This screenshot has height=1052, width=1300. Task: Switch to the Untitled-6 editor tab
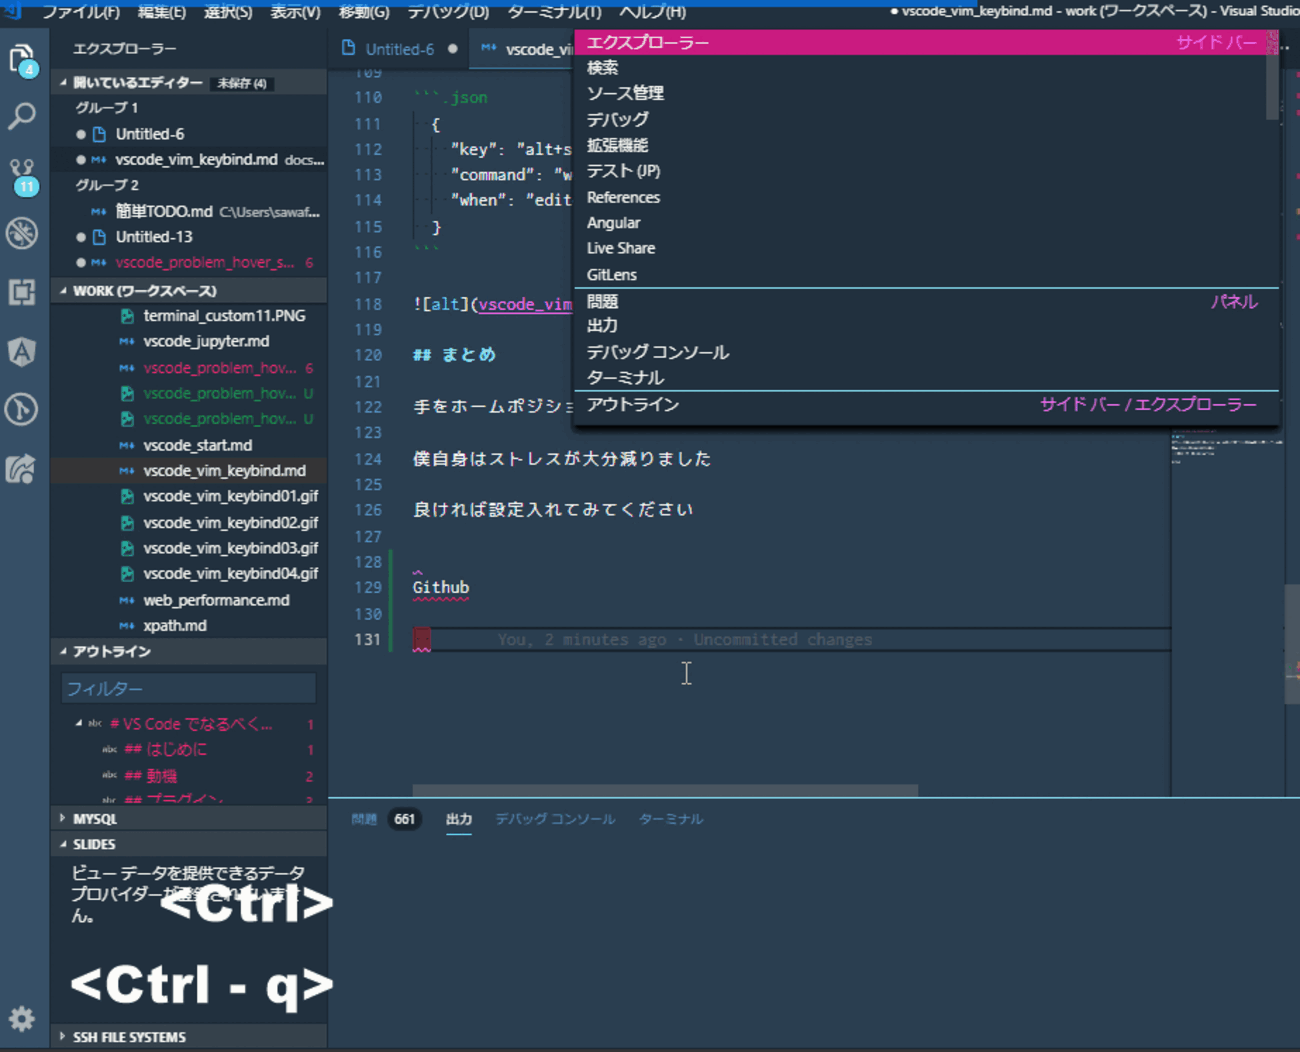[x=399, y=49]
